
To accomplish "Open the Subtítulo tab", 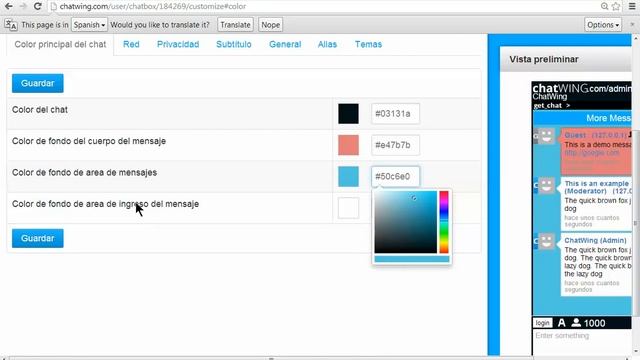I will coord(233,44).
